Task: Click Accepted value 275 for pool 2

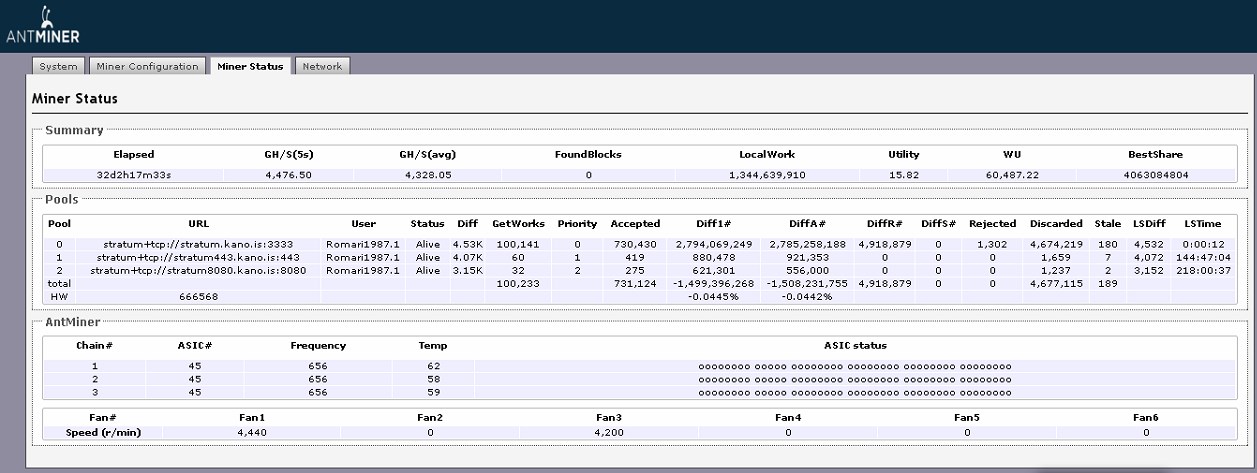Action: click(x=635, y=270)
